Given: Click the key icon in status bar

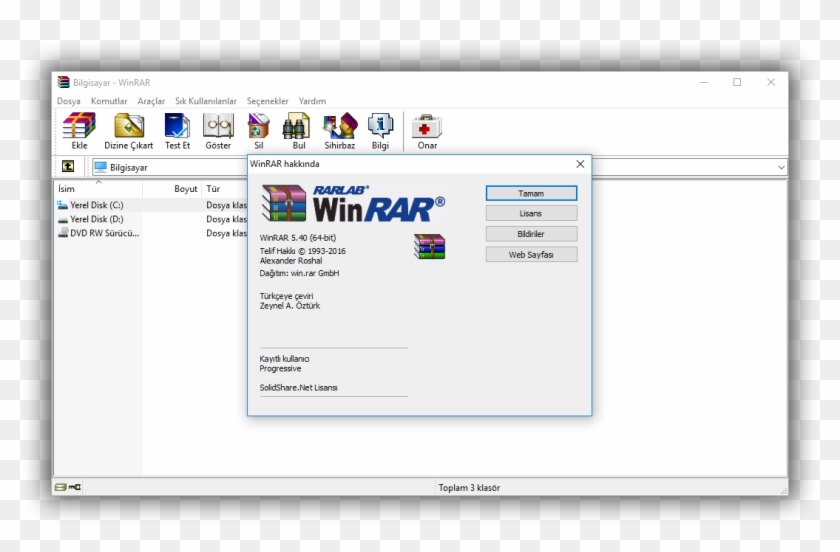Looking at the screenshot, I should point(74,487).
